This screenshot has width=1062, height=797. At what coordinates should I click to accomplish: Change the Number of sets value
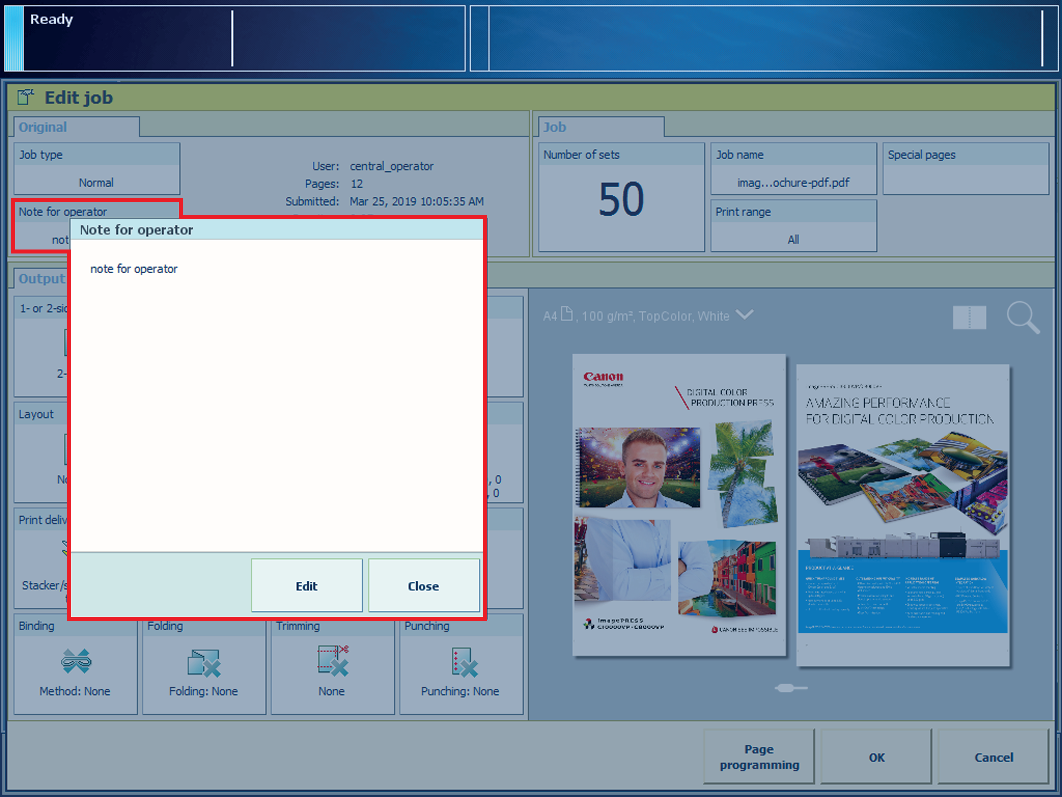click(x=621, y=198)
